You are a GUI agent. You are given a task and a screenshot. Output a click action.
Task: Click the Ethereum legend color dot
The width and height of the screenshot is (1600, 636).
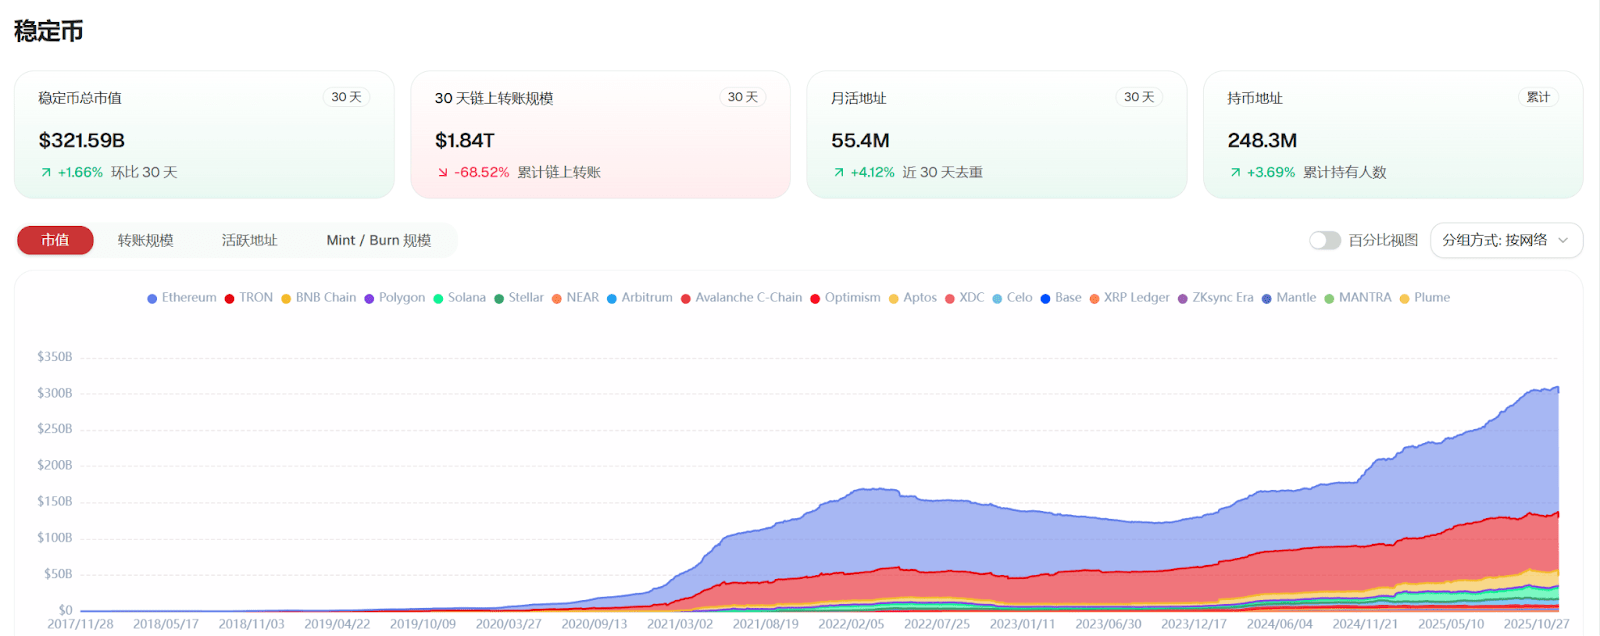pyautogui.click(x=152, y=299)
